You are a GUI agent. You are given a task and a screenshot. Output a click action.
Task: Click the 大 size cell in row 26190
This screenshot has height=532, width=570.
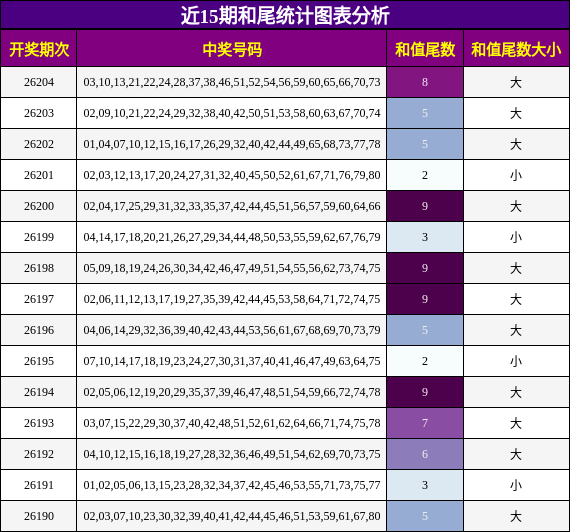point(516,516)
